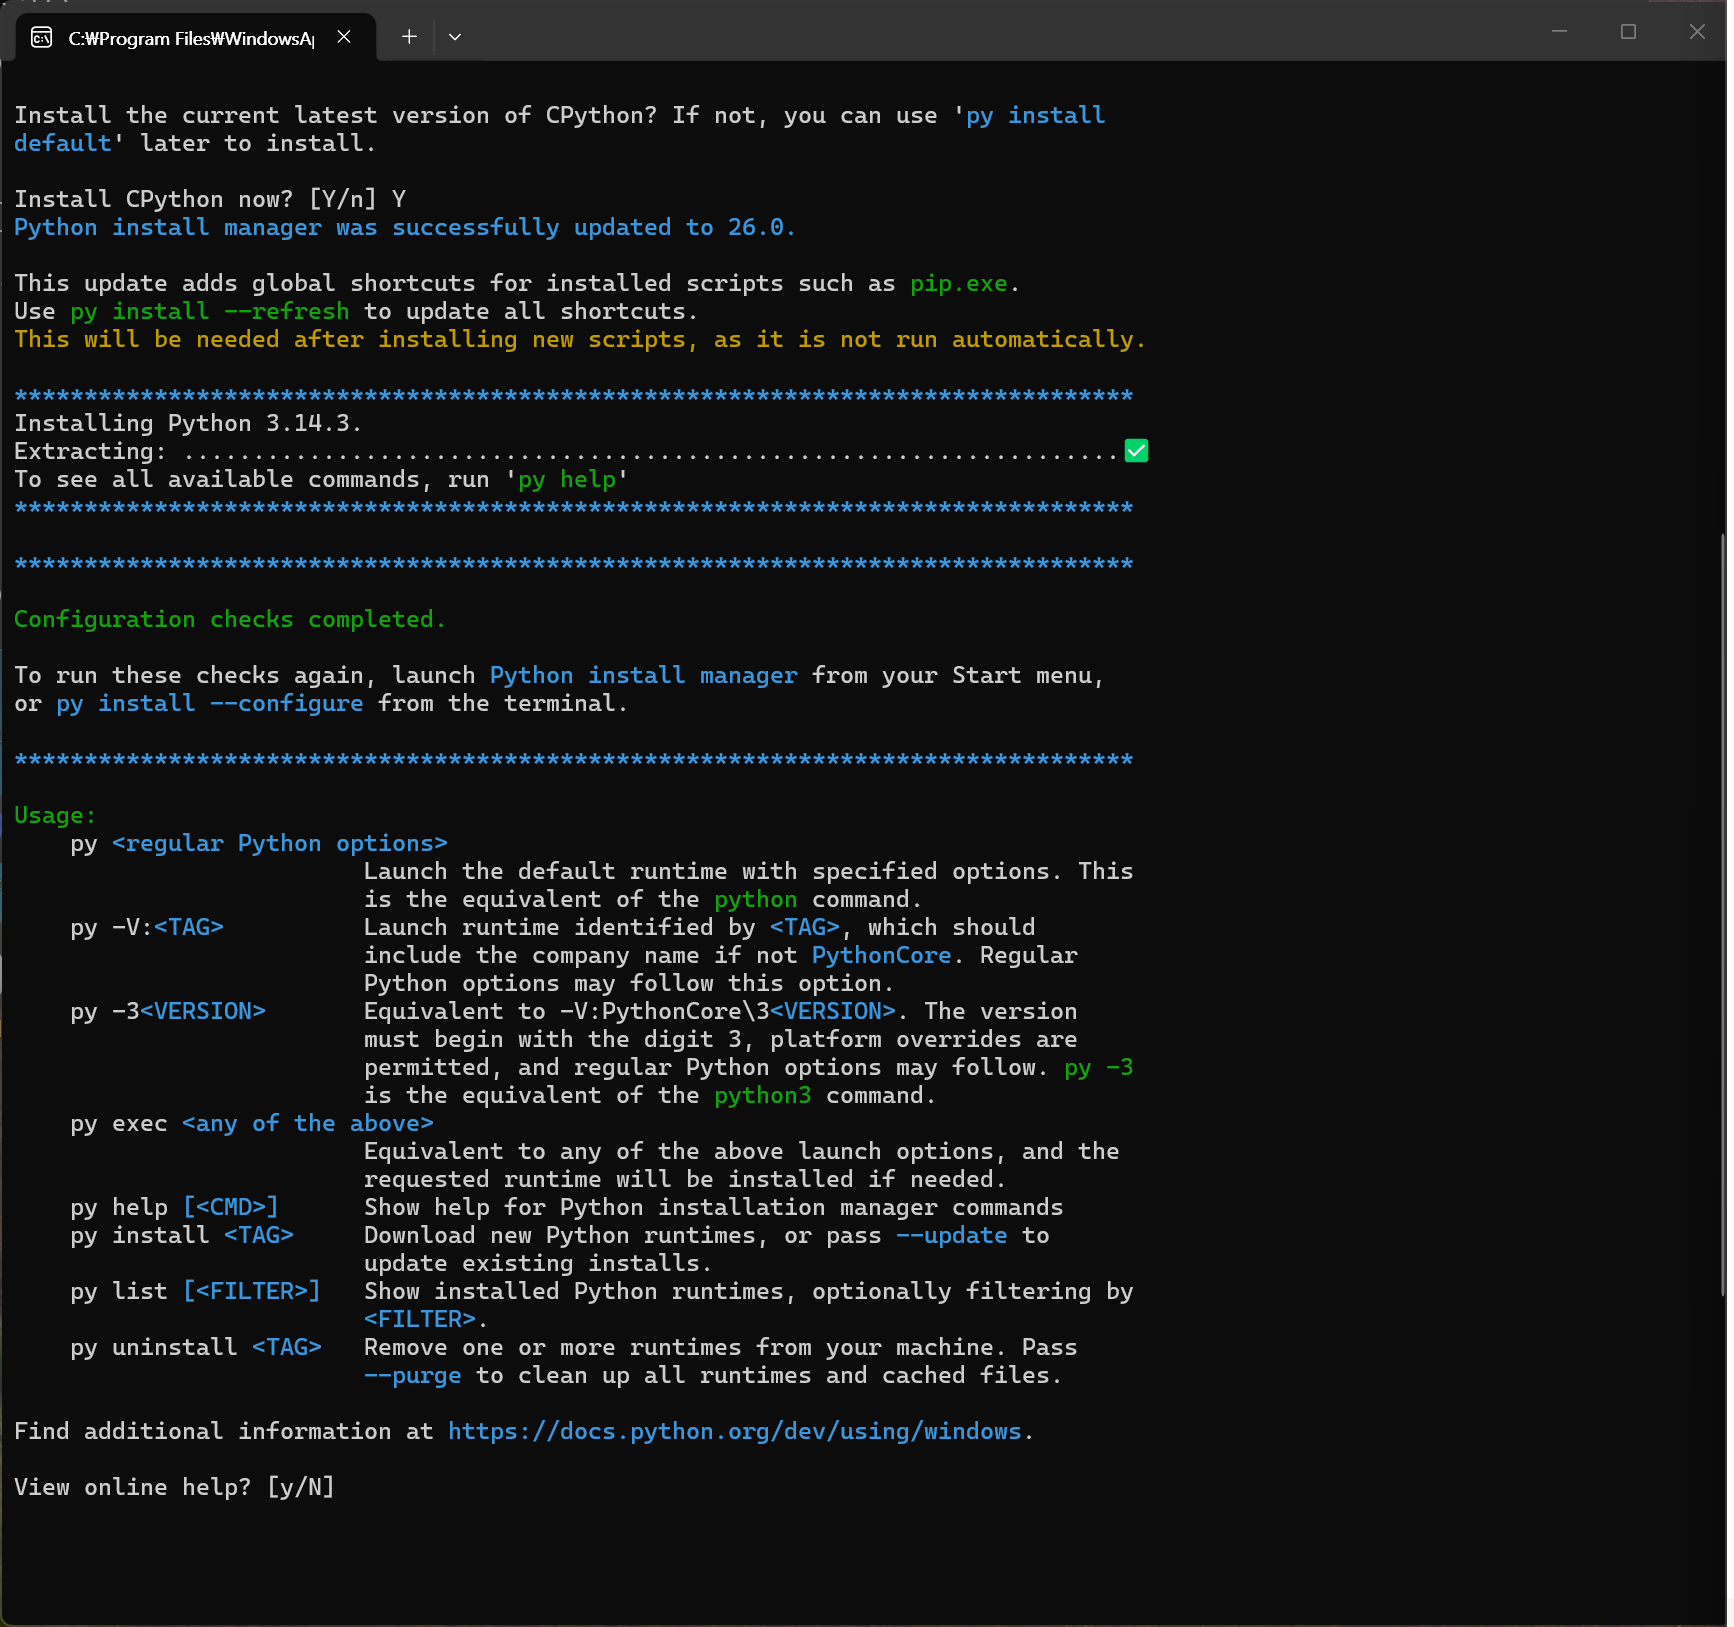Click 'py help [<CMD>]' usage entry
This screenshot has width=1734, height=1627.
tap(174, 1207)
